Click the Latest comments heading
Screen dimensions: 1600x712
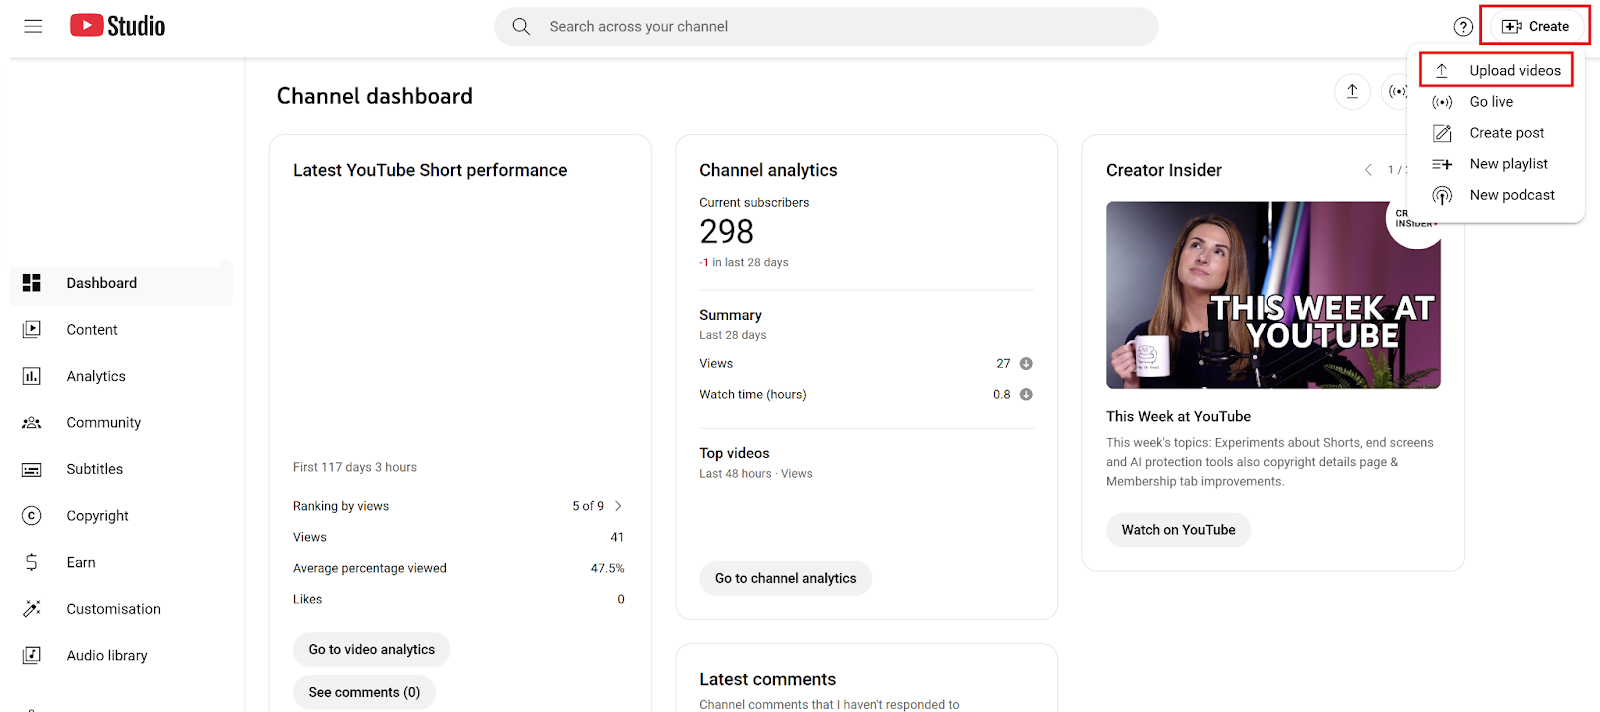tap(767, 680)
